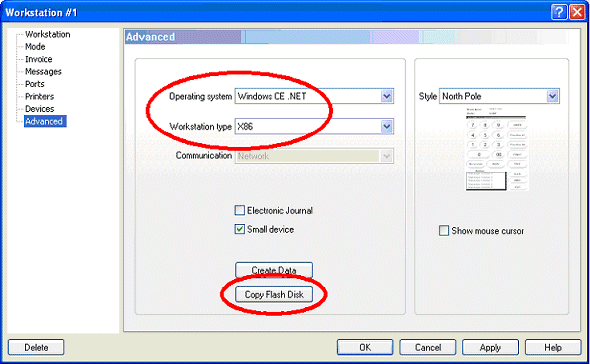Uncheck the Small device checkbox

tap(240, 229)
